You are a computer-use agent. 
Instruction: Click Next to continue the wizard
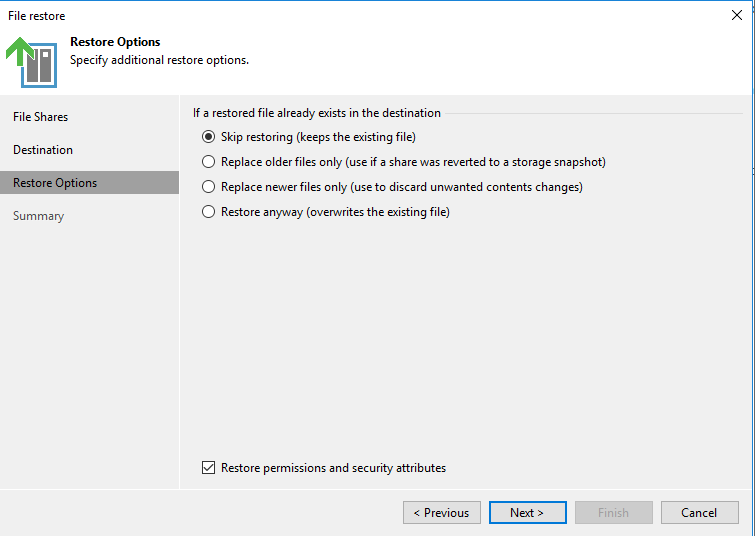tap(527, 513)
